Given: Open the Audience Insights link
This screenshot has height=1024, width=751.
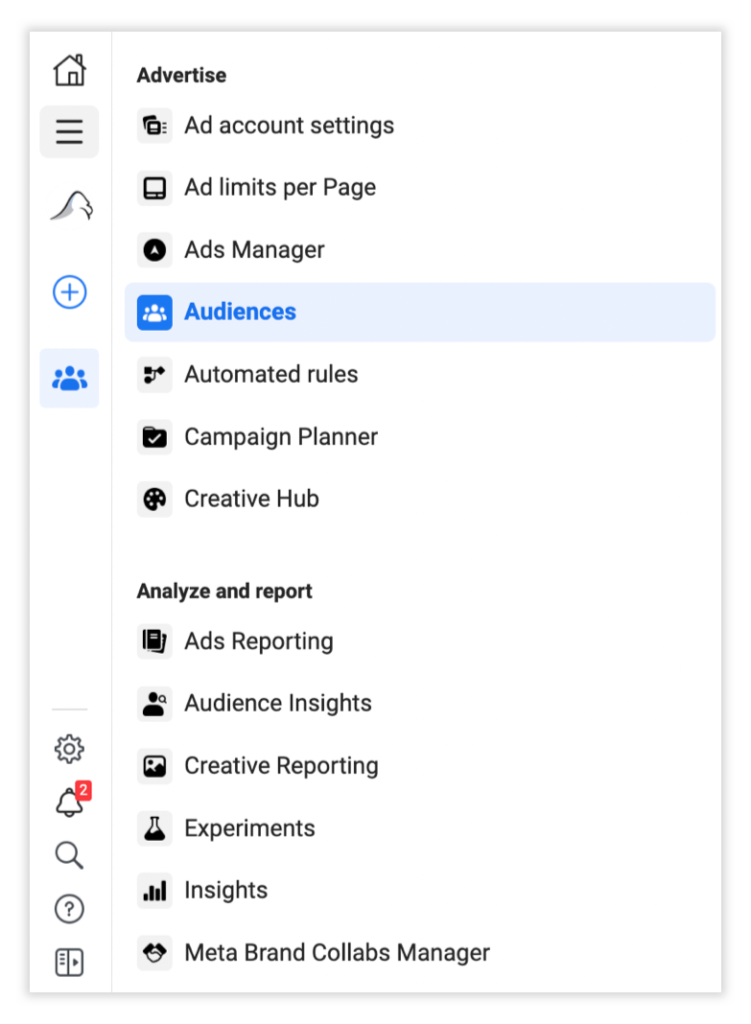Looking at the screenshot, I should [x=278, y=703].
